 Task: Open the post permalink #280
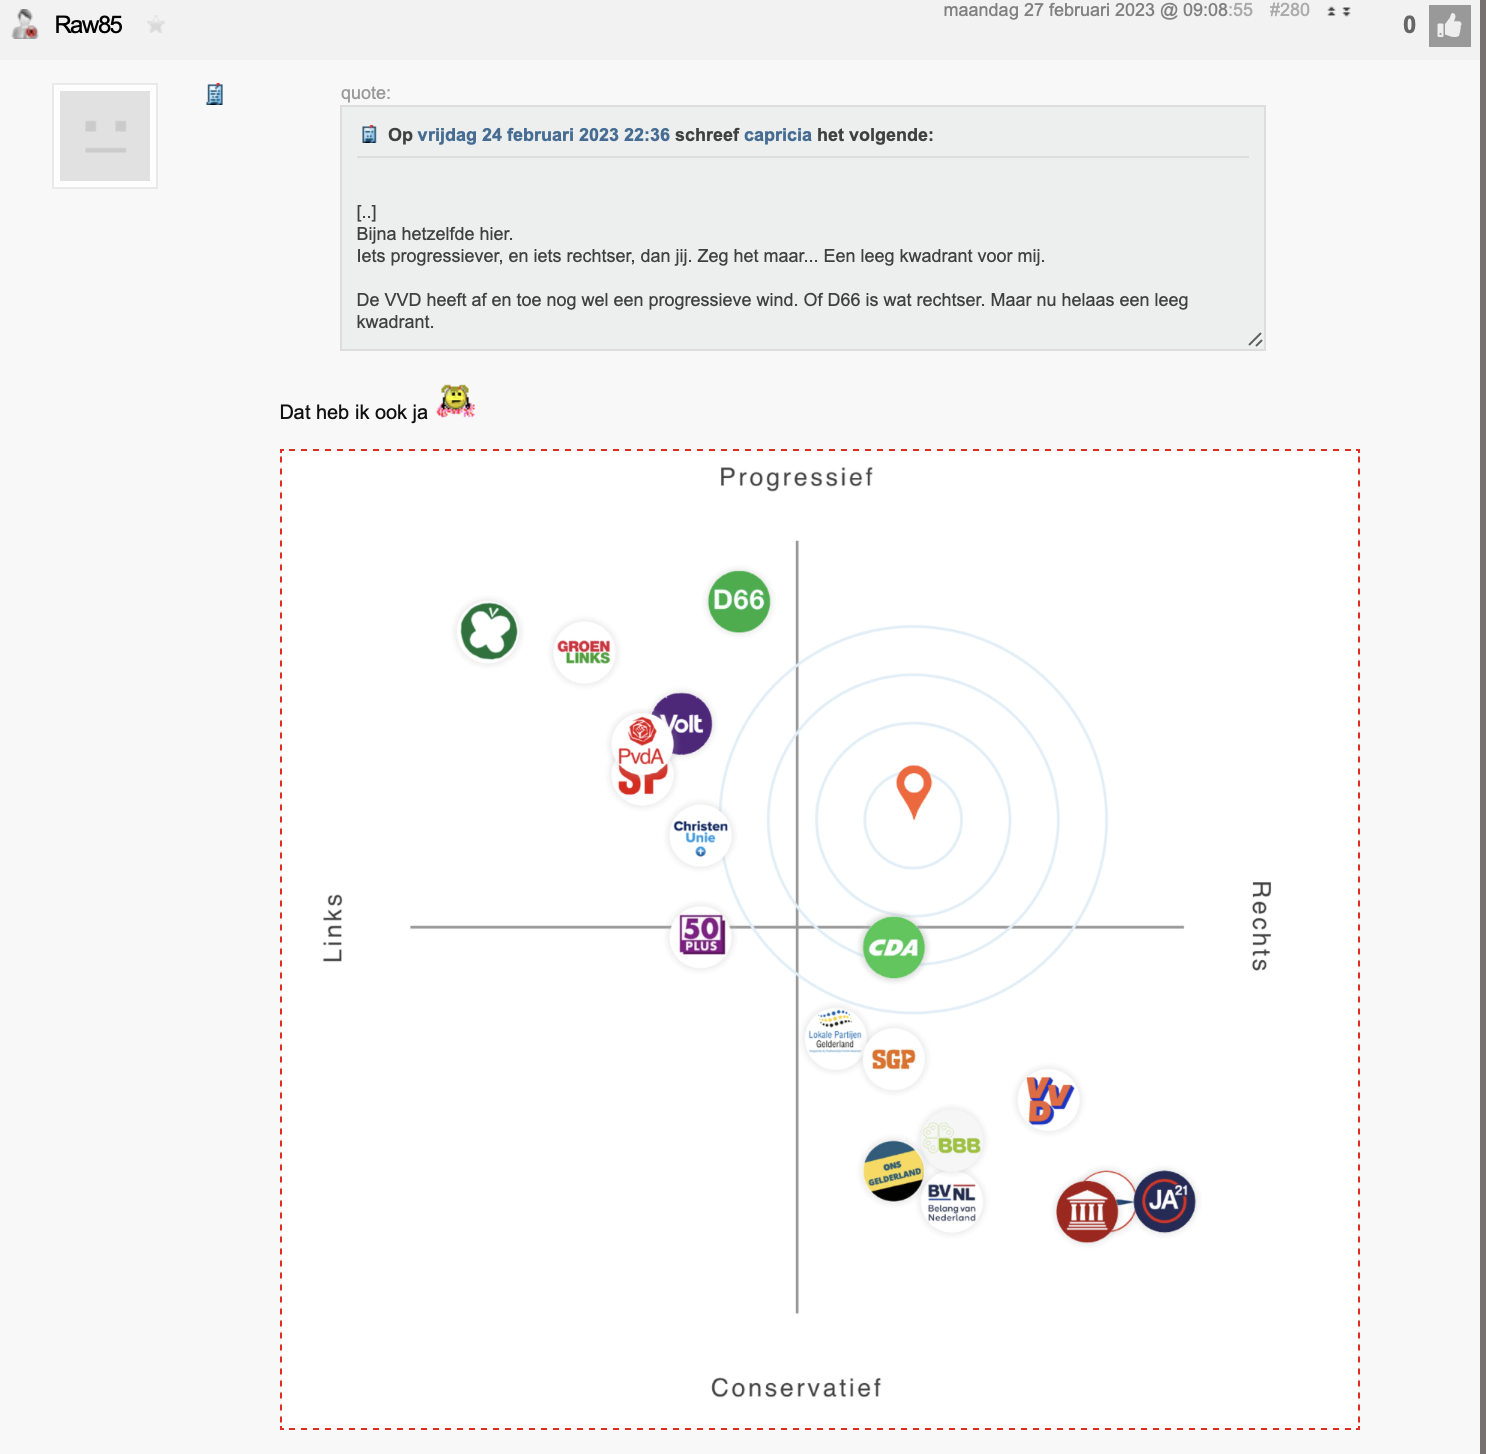[1289, 10]
